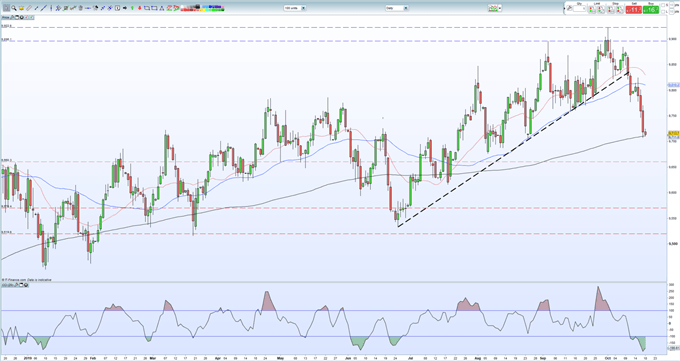Open the Daily timeframe dropdown
Screen dimensions: 680x361
tap(397, 8)
